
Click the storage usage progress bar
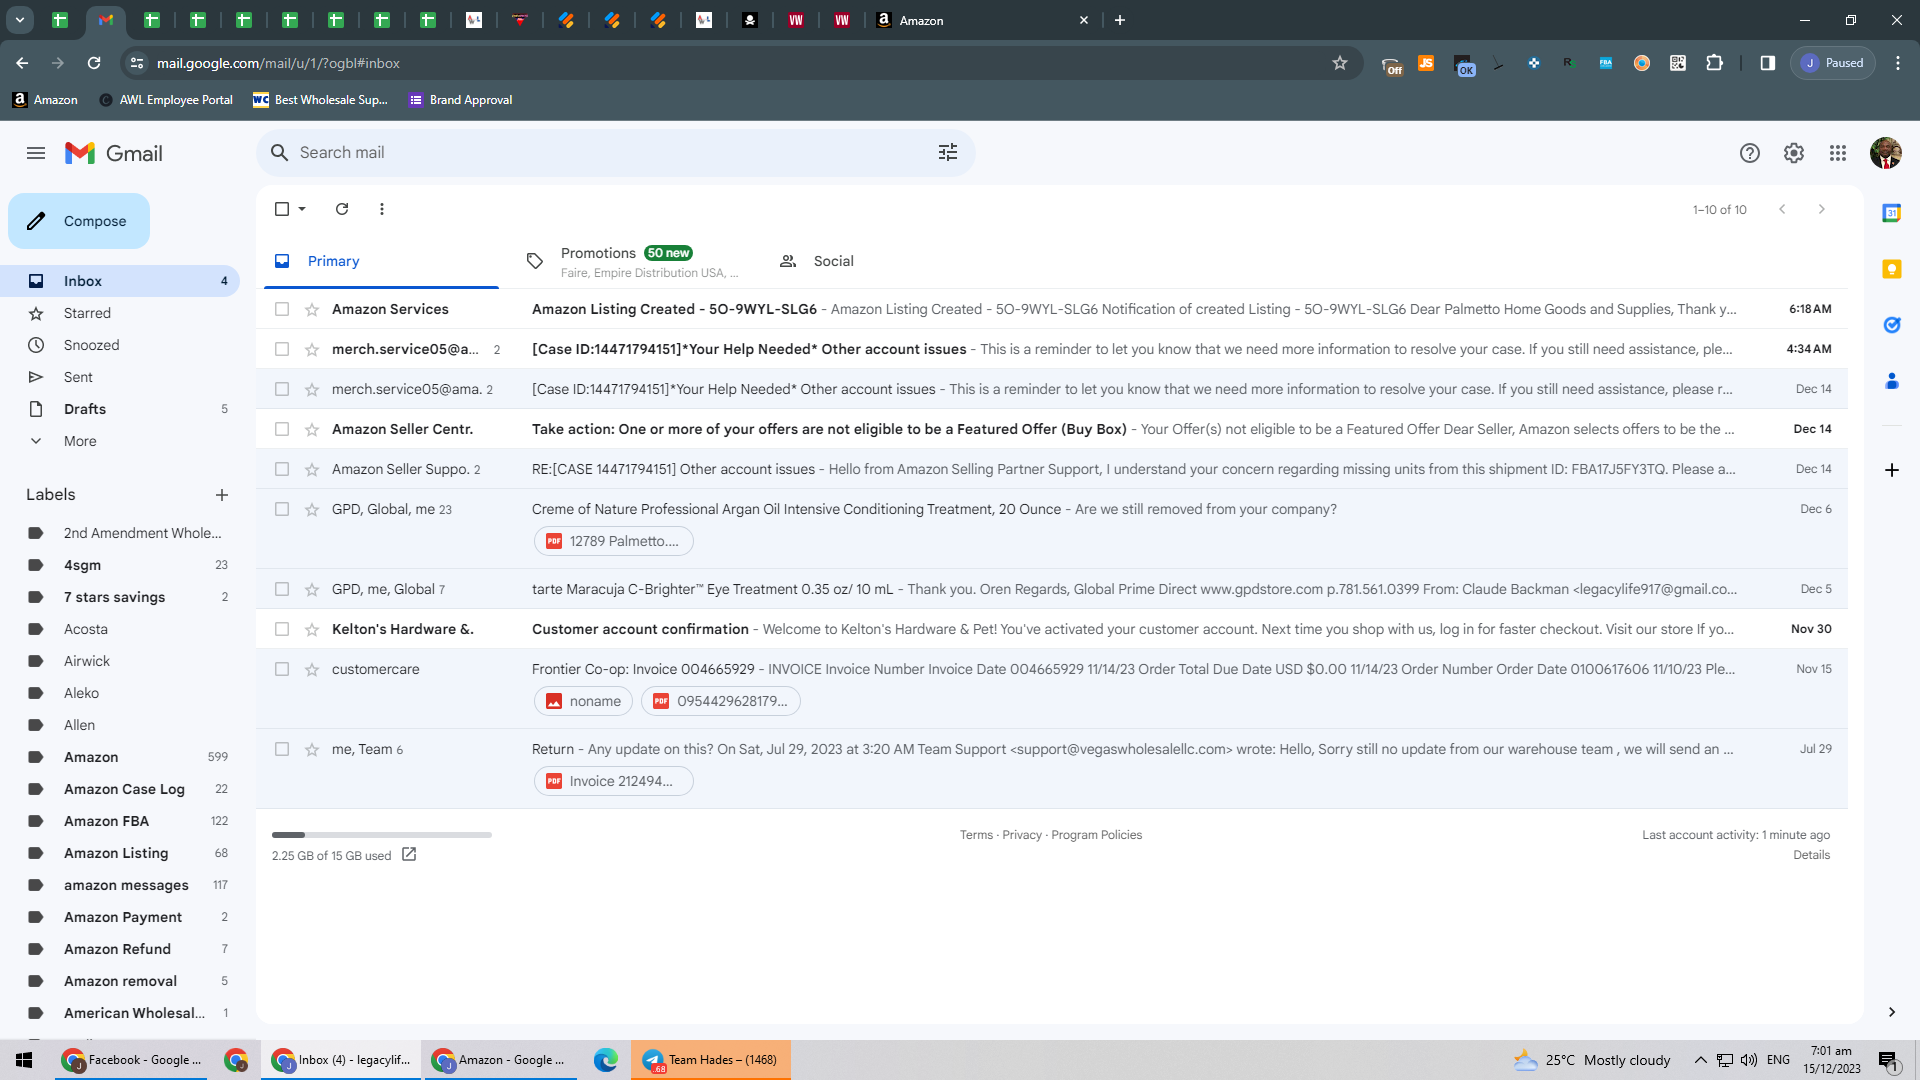(382, 835)
